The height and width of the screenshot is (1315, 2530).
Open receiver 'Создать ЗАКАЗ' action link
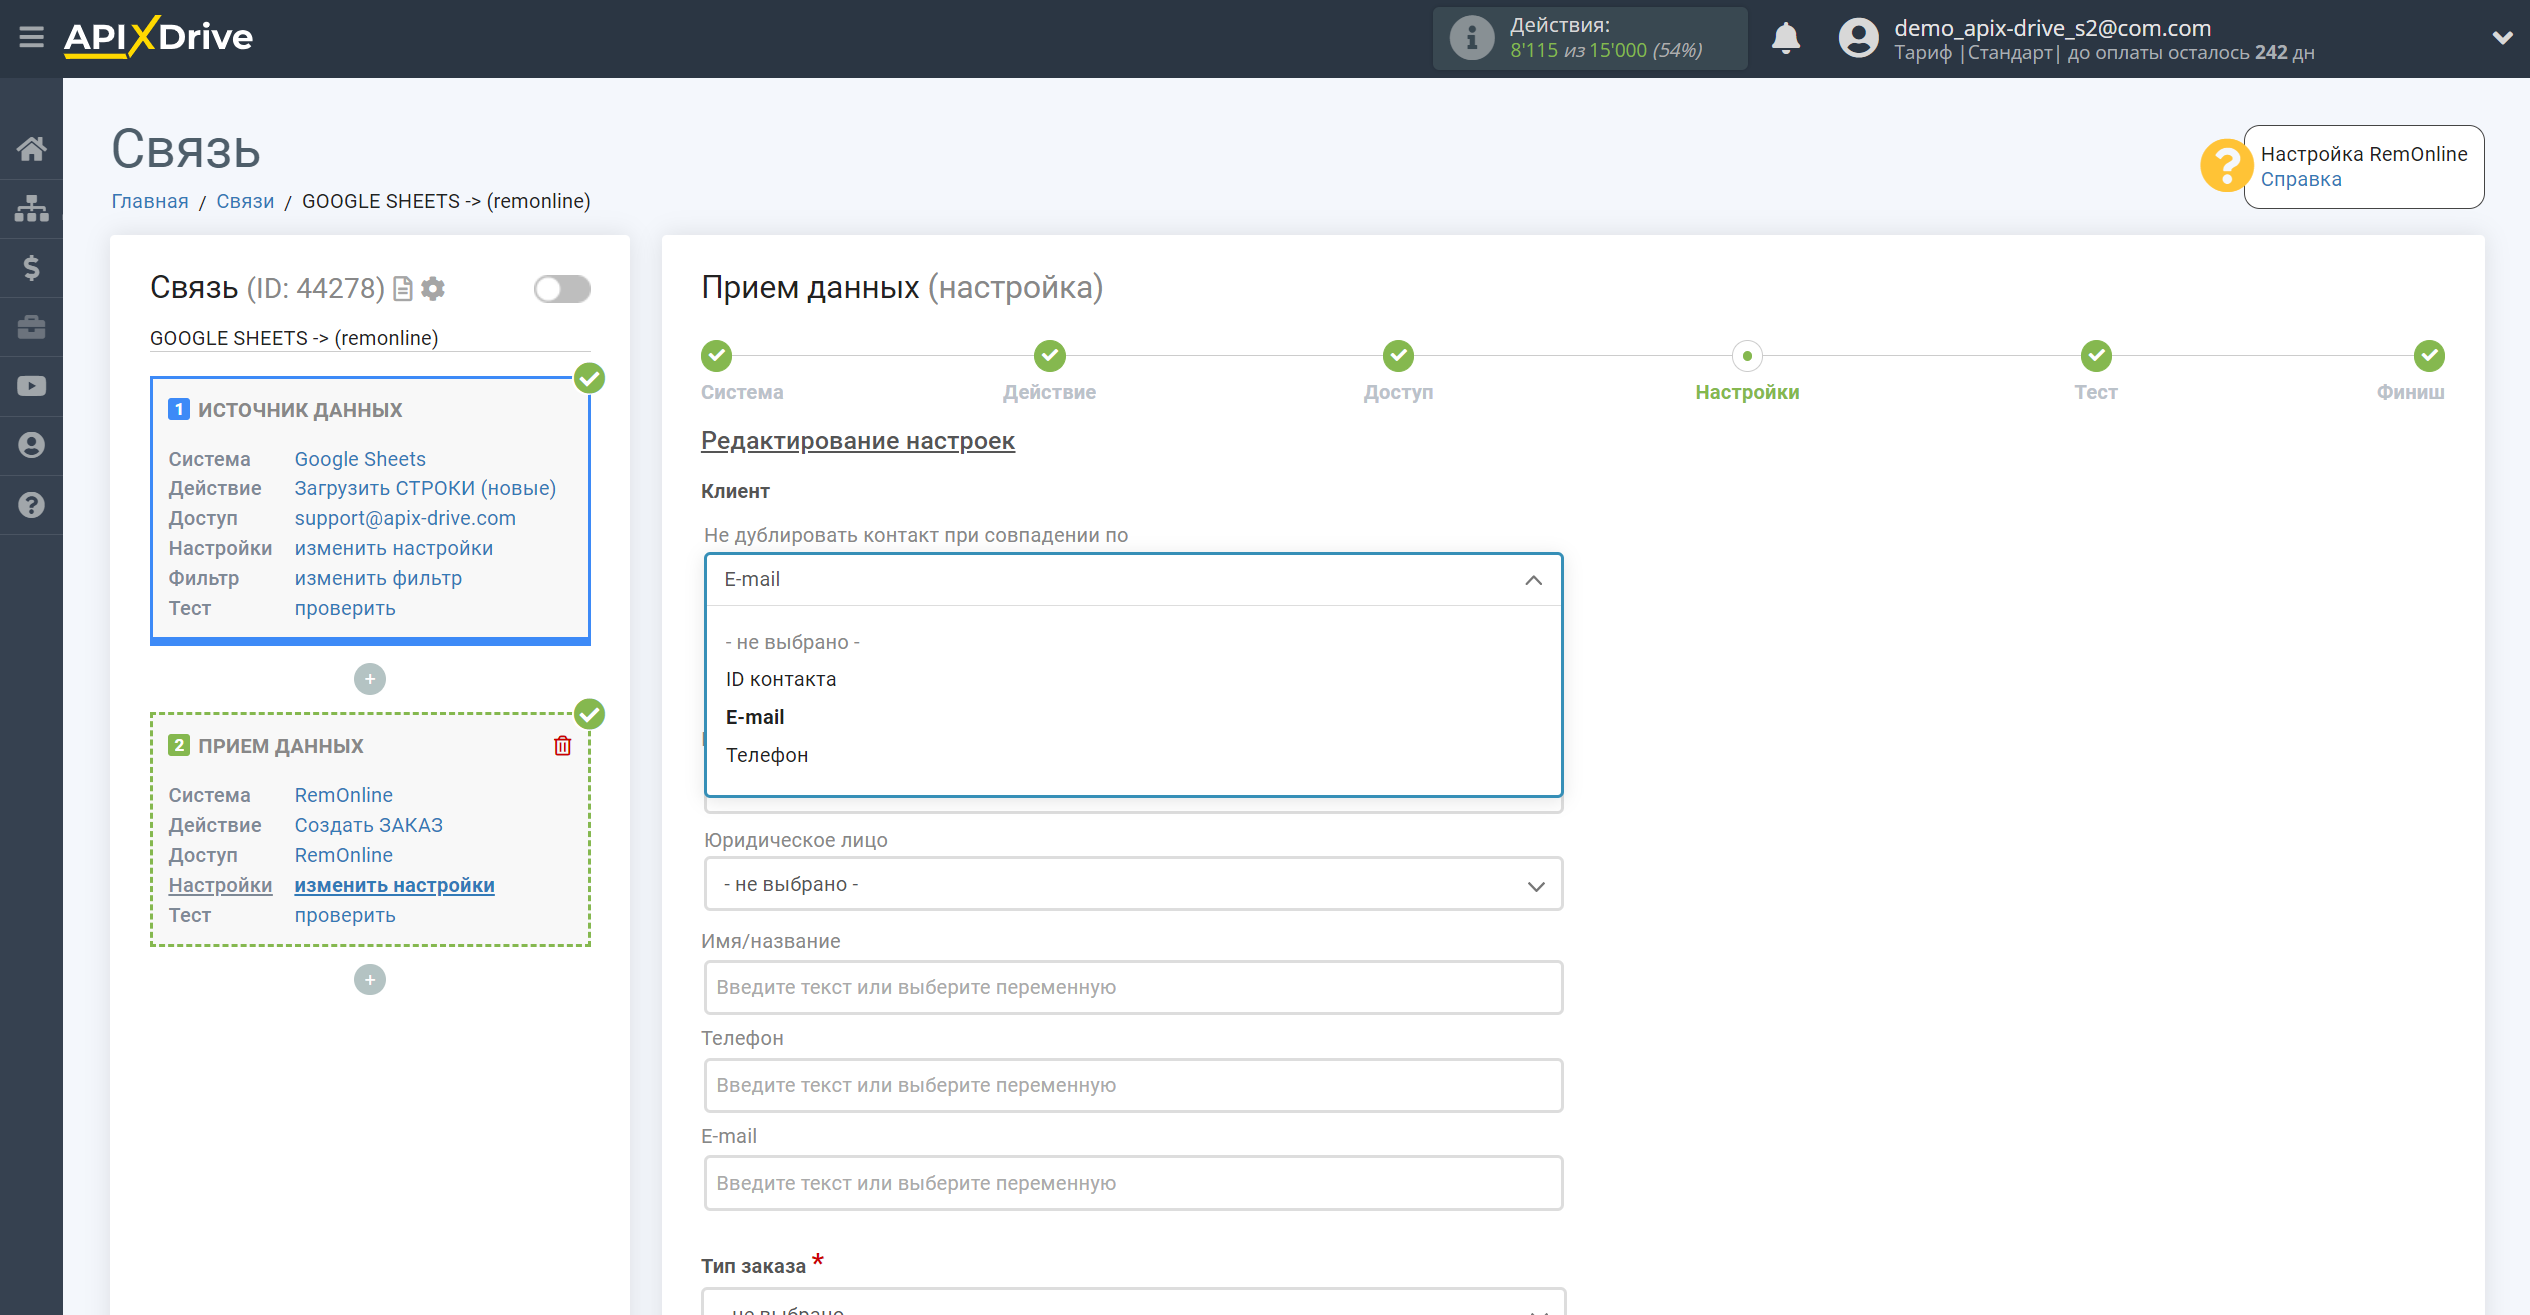368,825
